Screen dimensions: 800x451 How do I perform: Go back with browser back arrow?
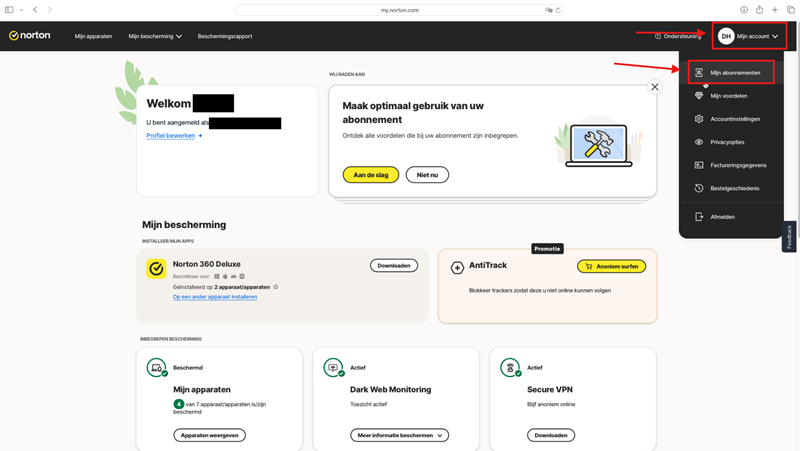click(x=35, y=10)
